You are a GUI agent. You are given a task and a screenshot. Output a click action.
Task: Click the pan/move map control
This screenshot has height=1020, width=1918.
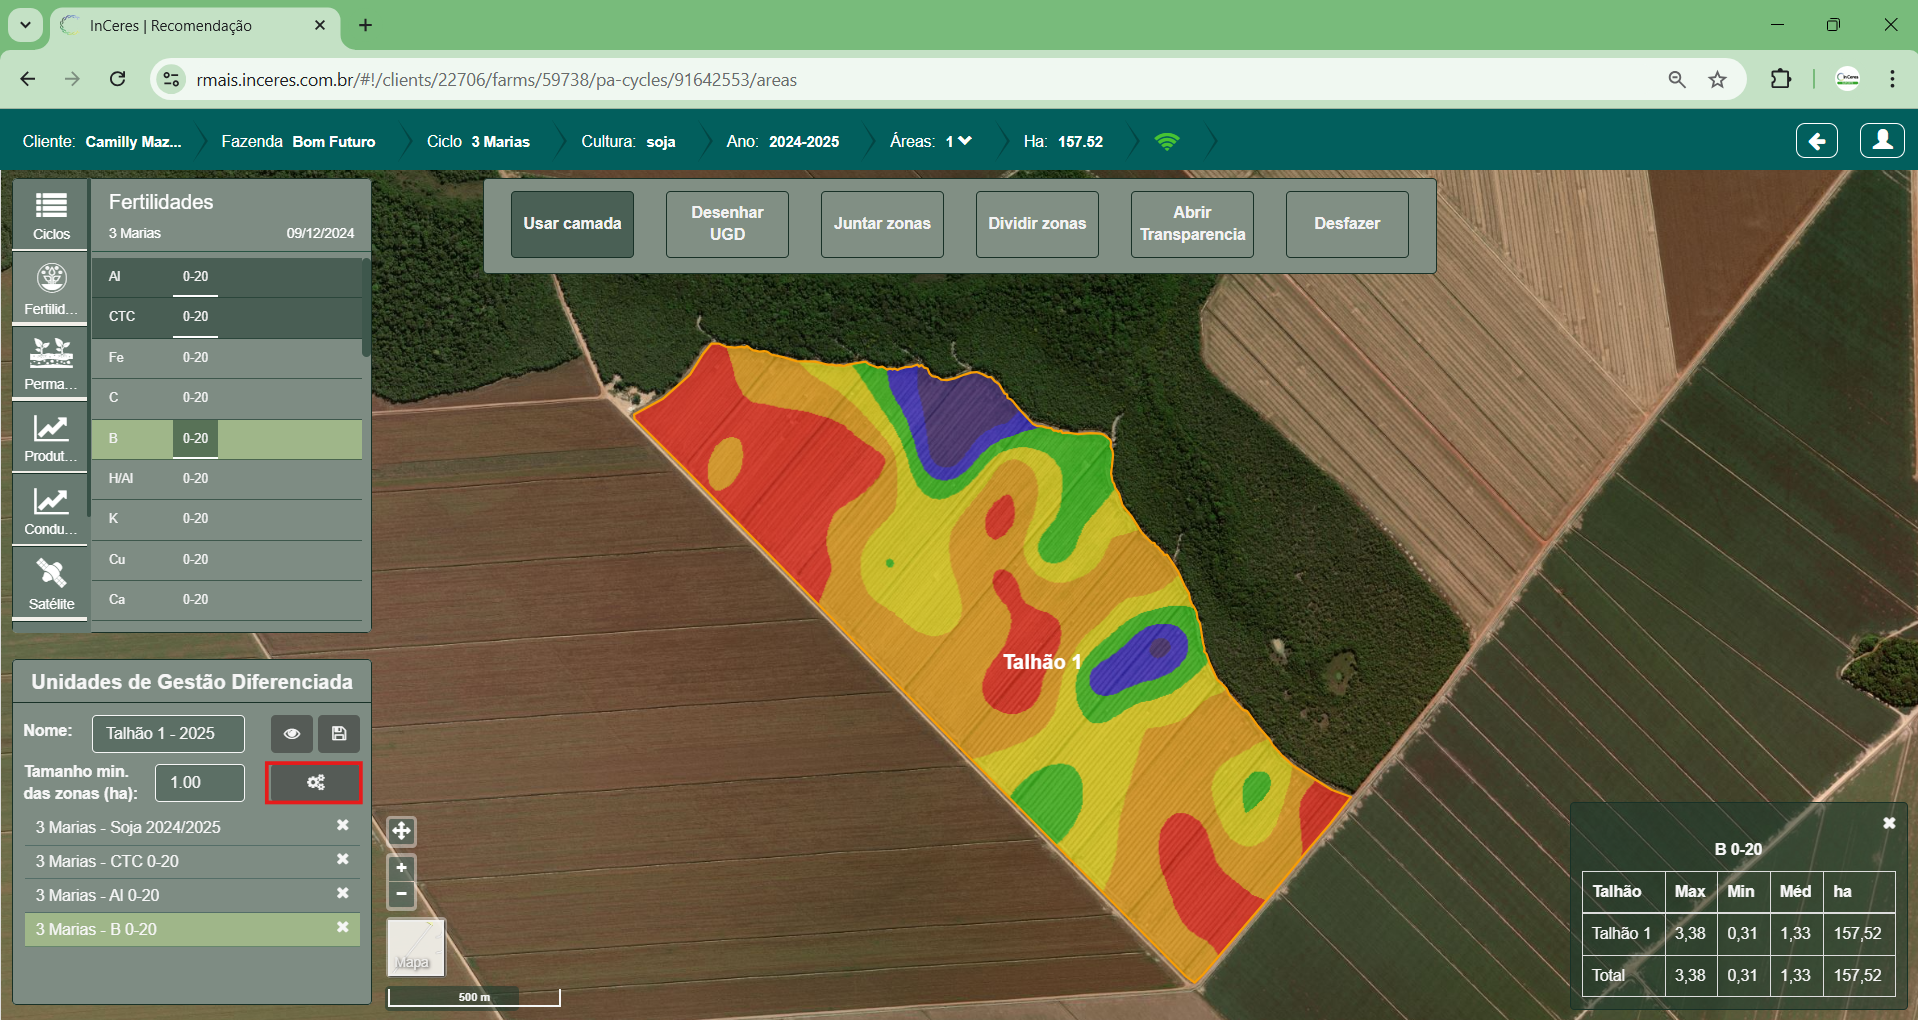[401, 831]
